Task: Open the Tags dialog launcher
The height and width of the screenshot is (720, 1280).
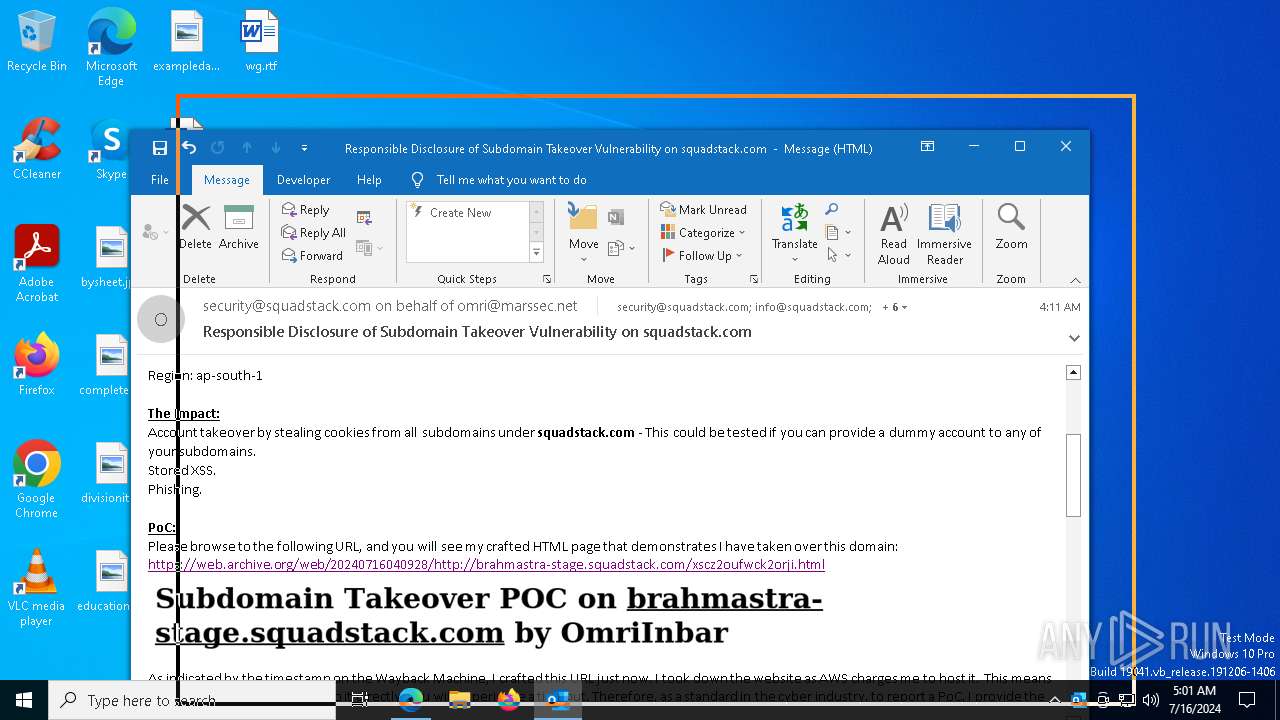Action: coord(754,279)
